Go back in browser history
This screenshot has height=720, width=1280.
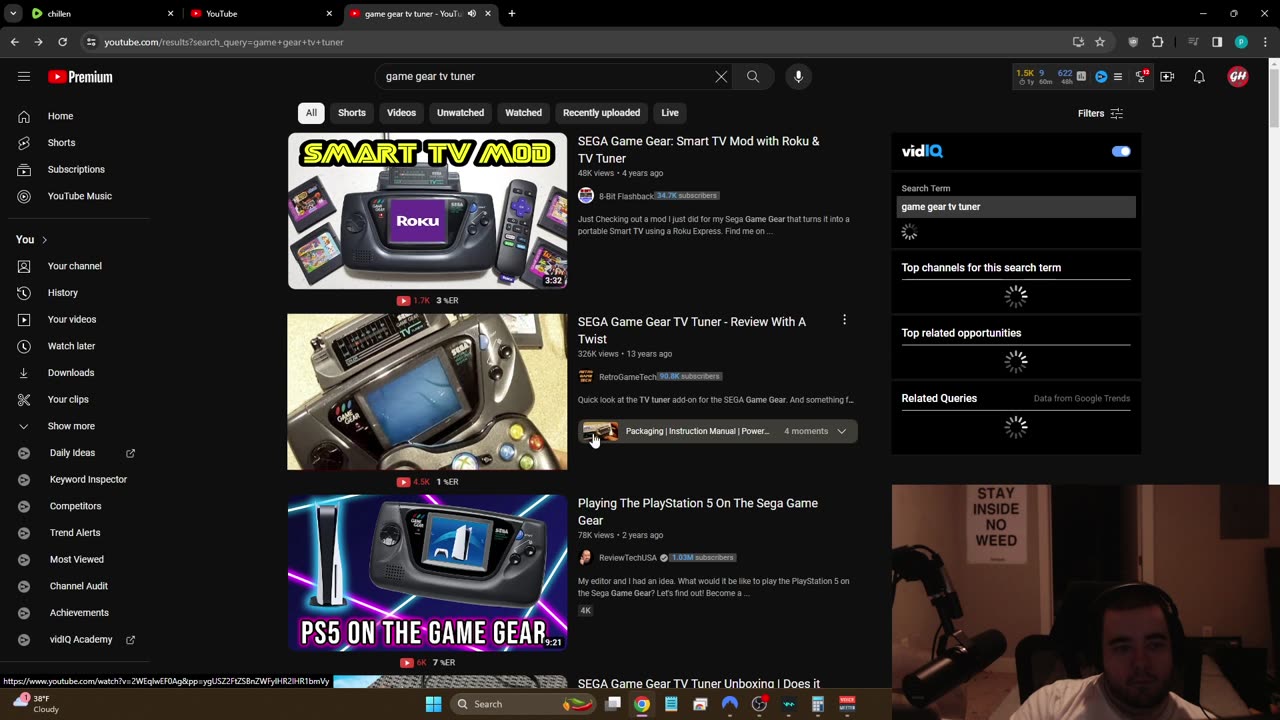(x=14, y=42)
